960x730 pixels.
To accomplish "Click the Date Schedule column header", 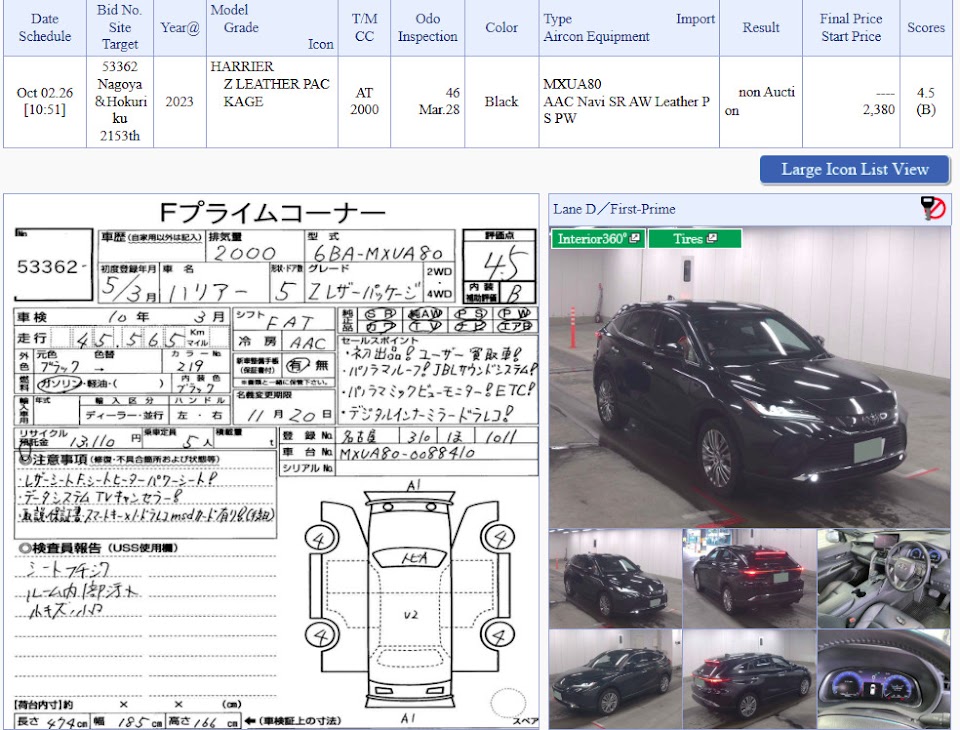I will coord(45,28).
